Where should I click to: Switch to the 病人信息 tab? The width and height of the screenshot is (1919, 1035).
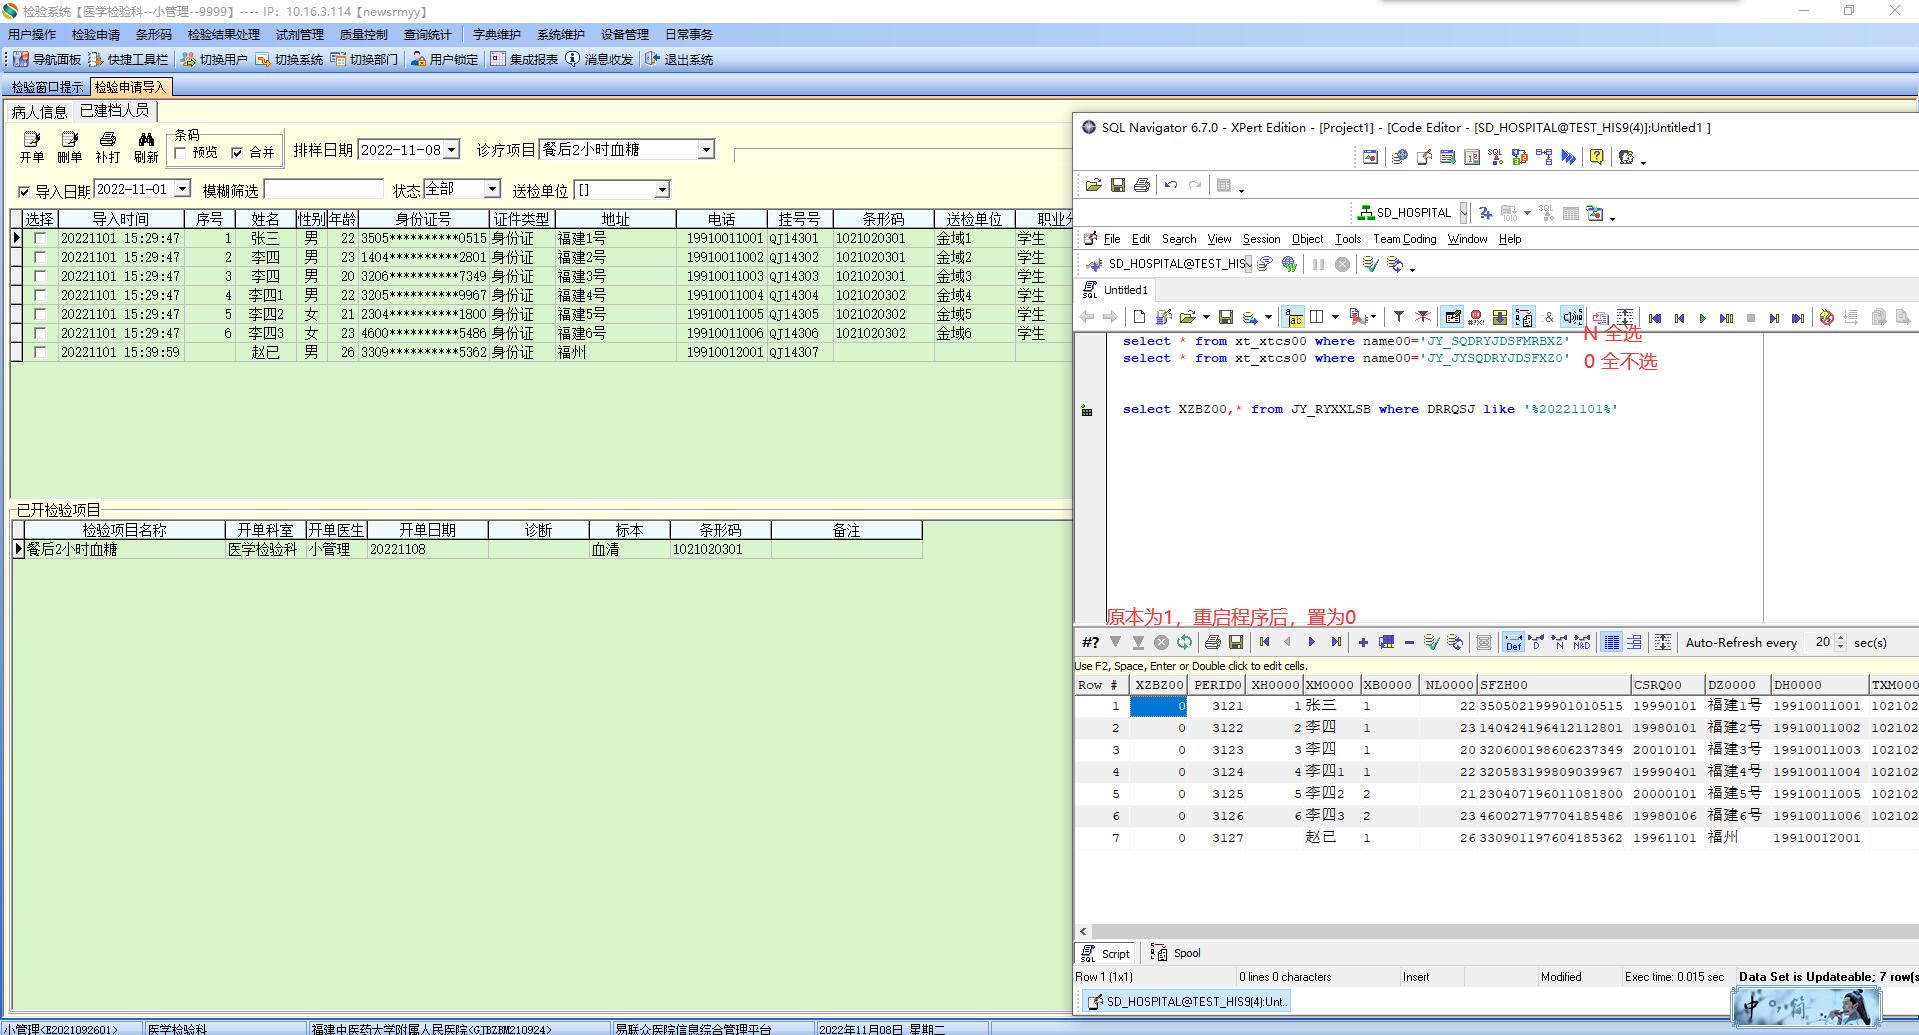39,112
